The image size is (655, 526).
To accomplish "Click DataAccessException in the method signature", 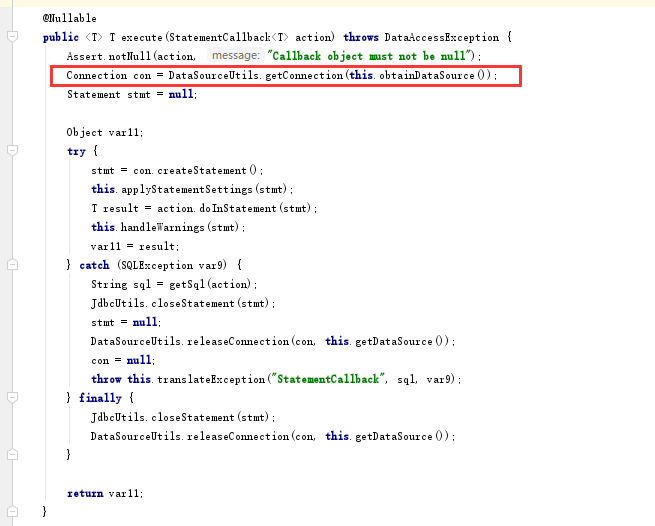I will pyautogui.click(x=442, y=38).
